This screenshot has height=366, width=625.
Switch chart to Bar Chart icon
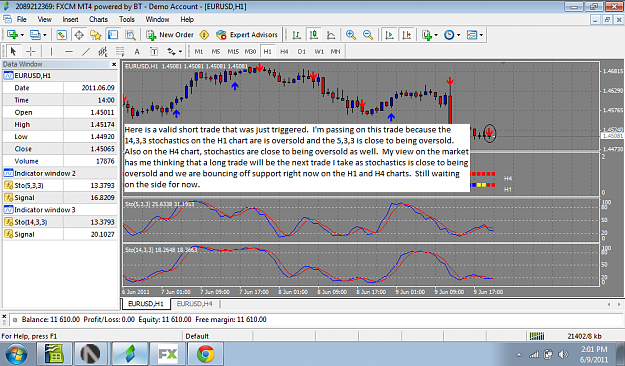pos(297,35)
